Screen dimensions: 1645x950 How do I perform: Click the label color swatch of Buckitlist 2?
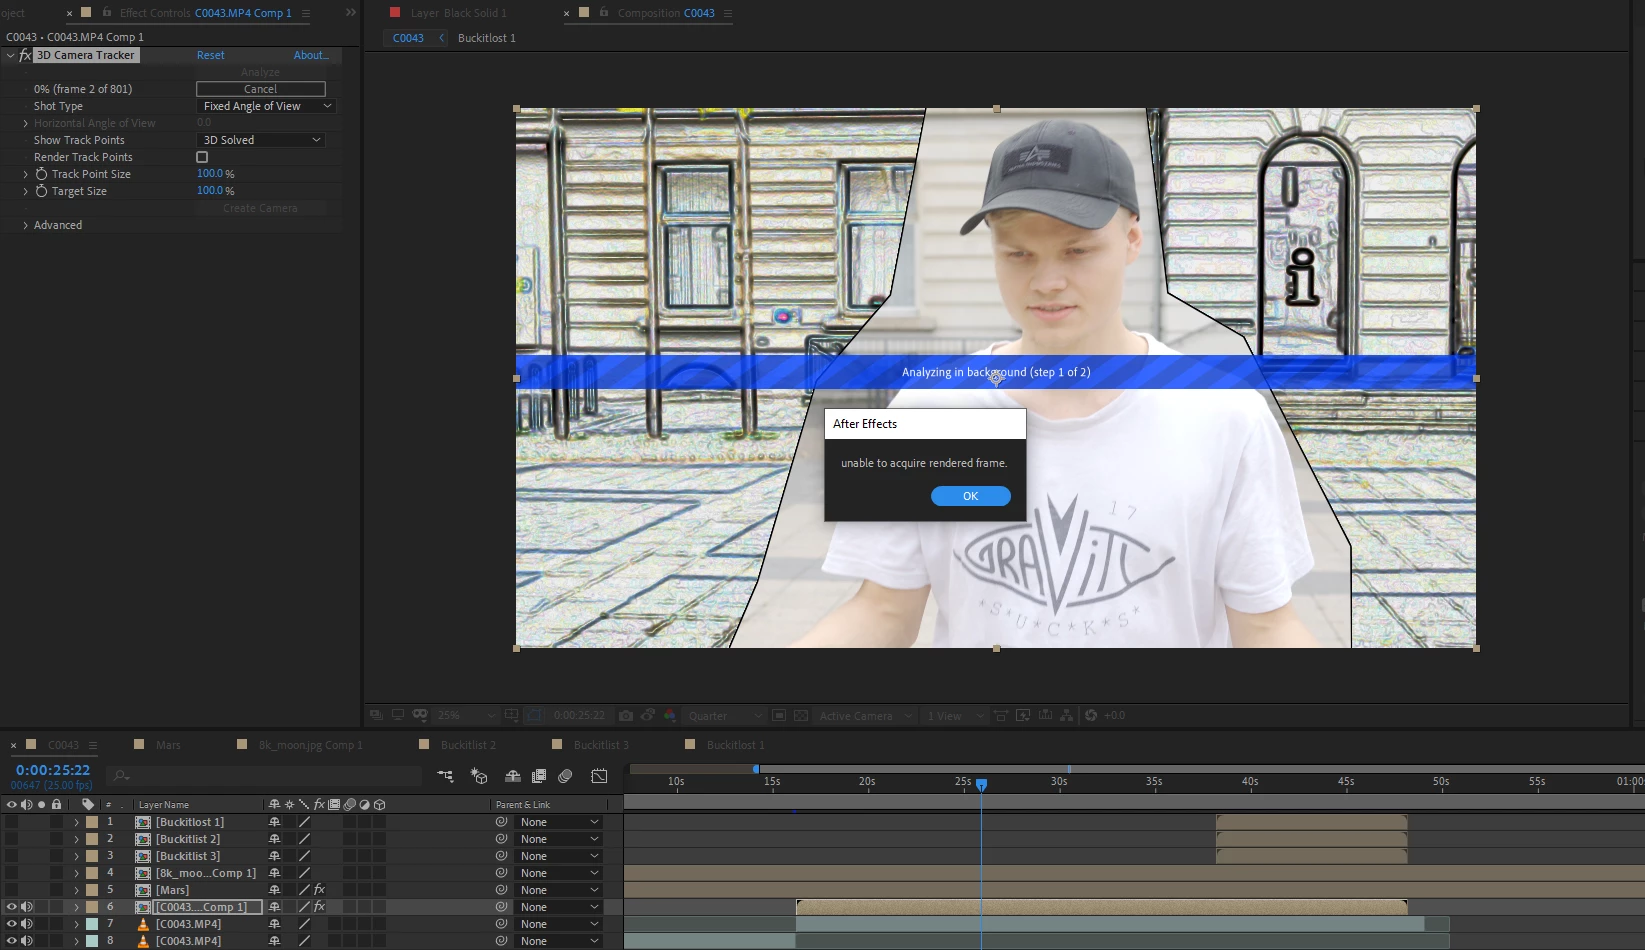[x=92, y=839]
